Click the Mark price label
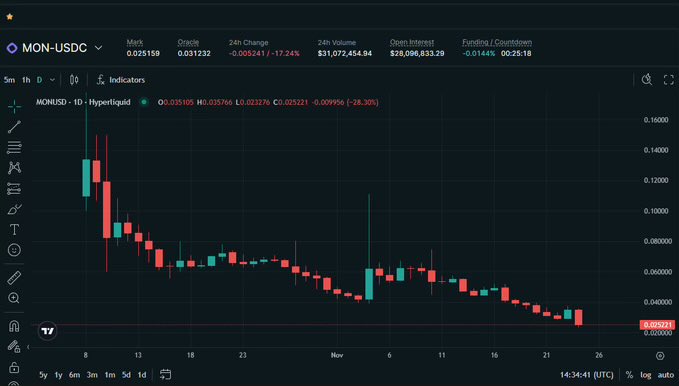679x386 pixels. pyautogui.click(x=135, y=42)
